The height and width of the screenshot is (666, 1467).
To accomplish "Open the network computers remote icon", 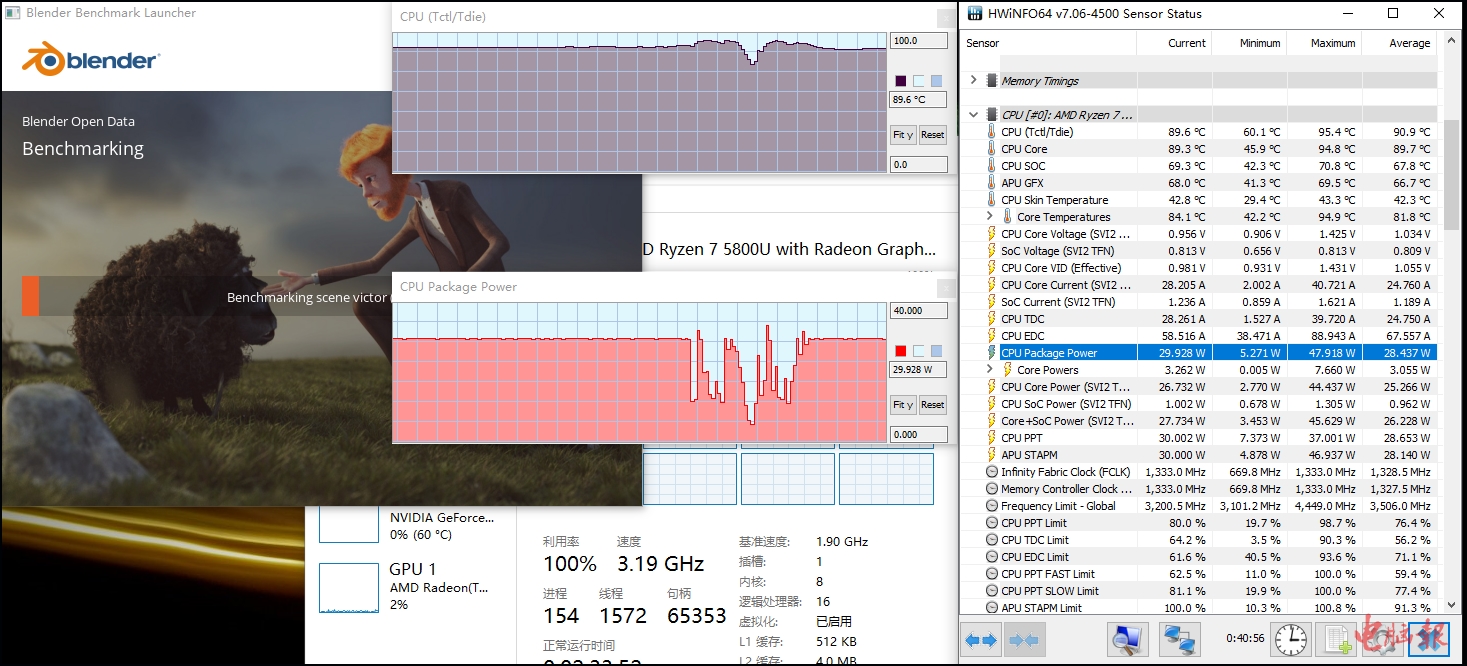I will [1180, 639].
